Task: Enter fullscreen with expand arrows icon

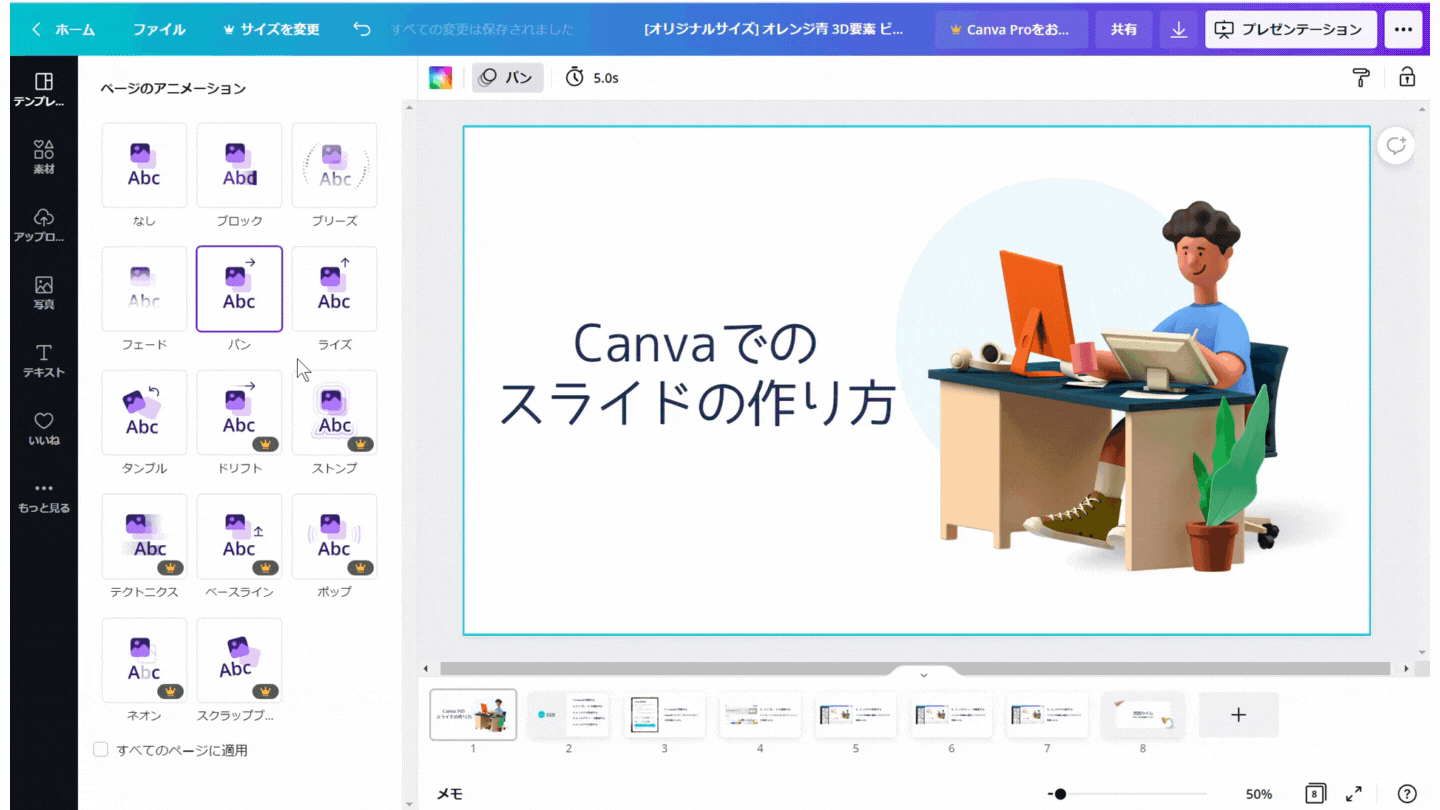Action: [1354, 794]
